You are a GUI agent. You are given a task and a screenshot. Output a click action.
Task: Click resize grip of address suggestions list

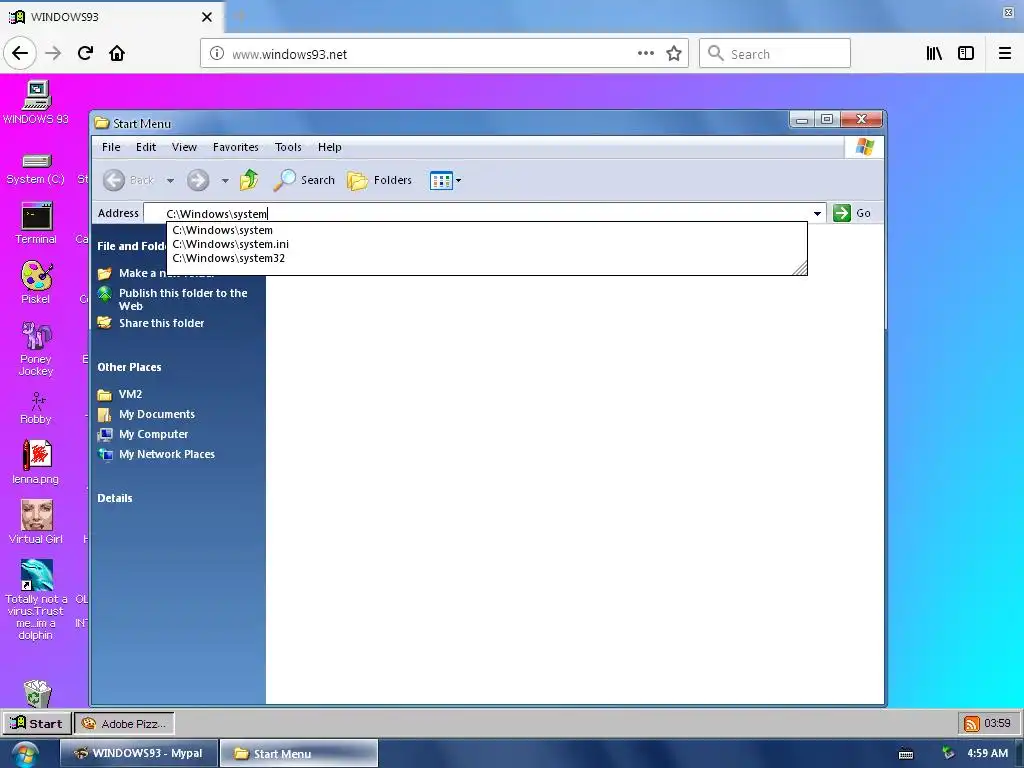800,268
